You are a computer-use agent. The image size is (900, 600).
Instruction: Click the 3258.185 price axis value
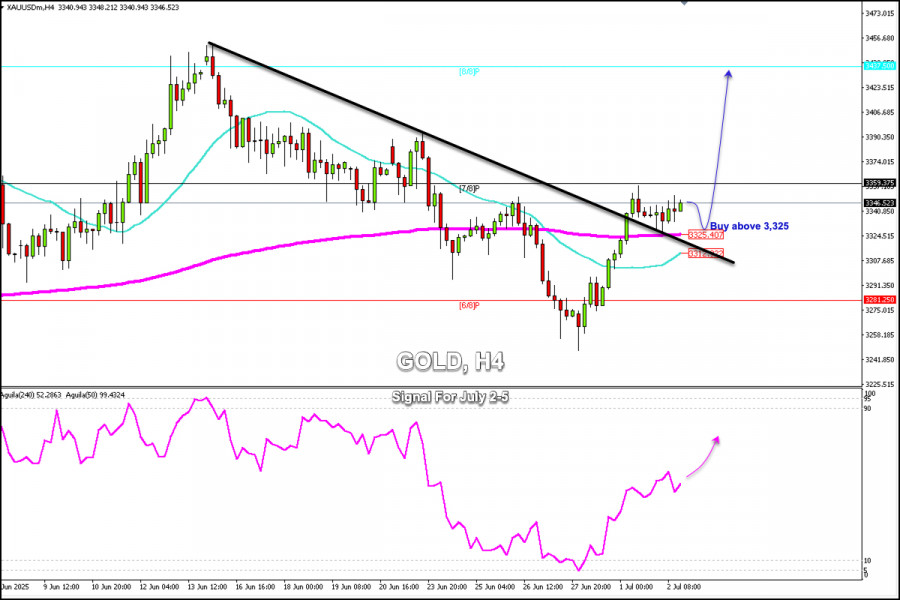(x=880, y=335)
